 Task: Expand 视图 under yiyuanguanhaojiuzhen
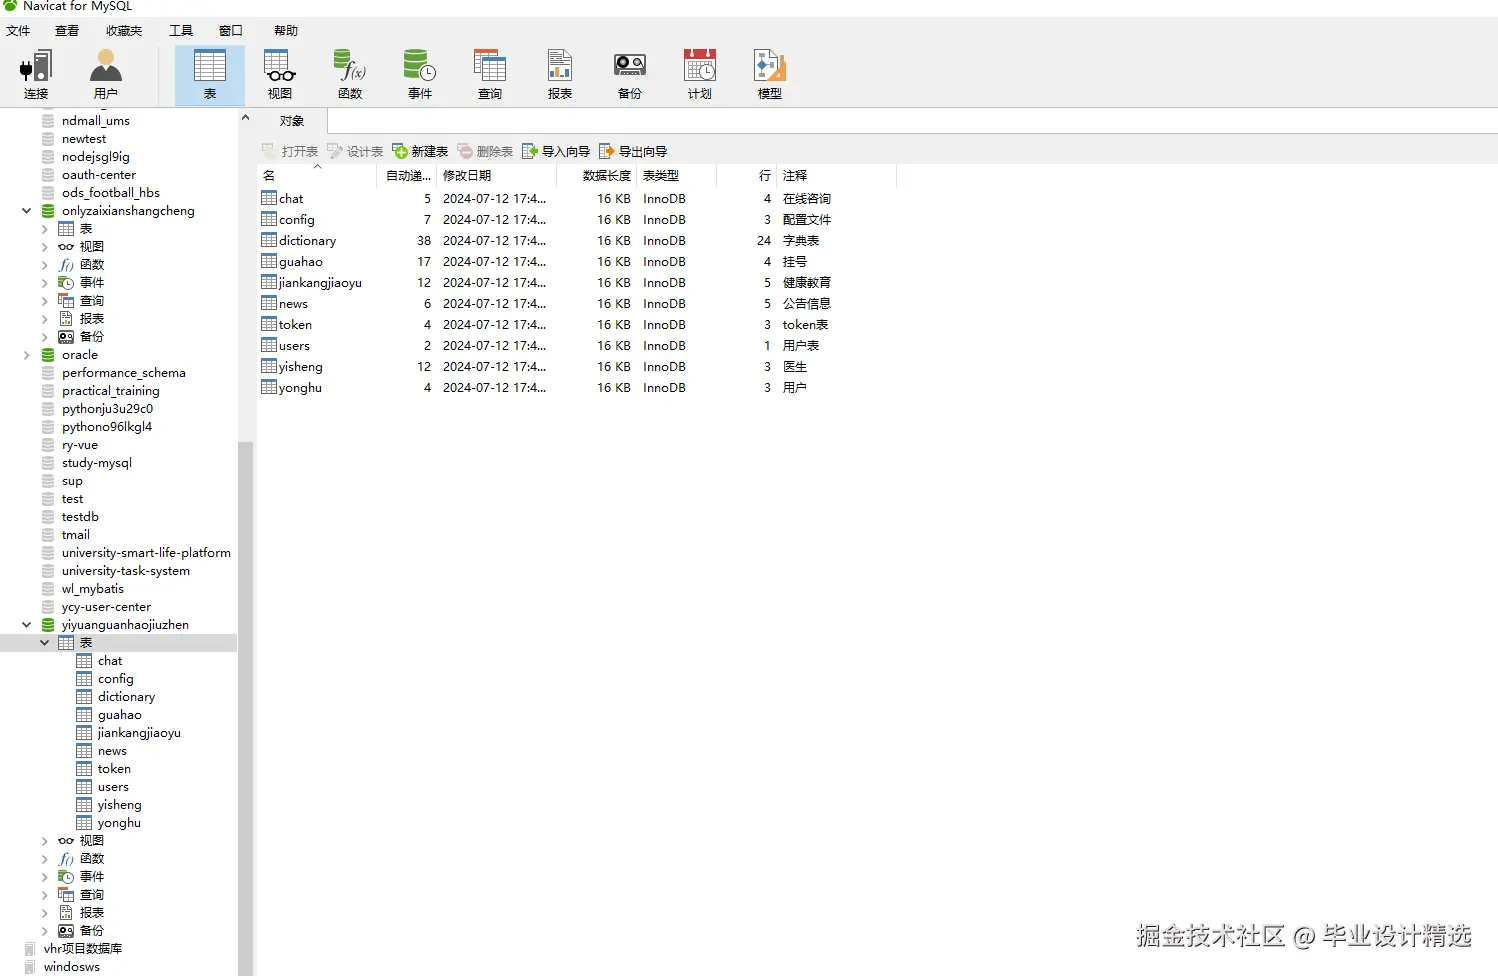(x=45, y=841)
